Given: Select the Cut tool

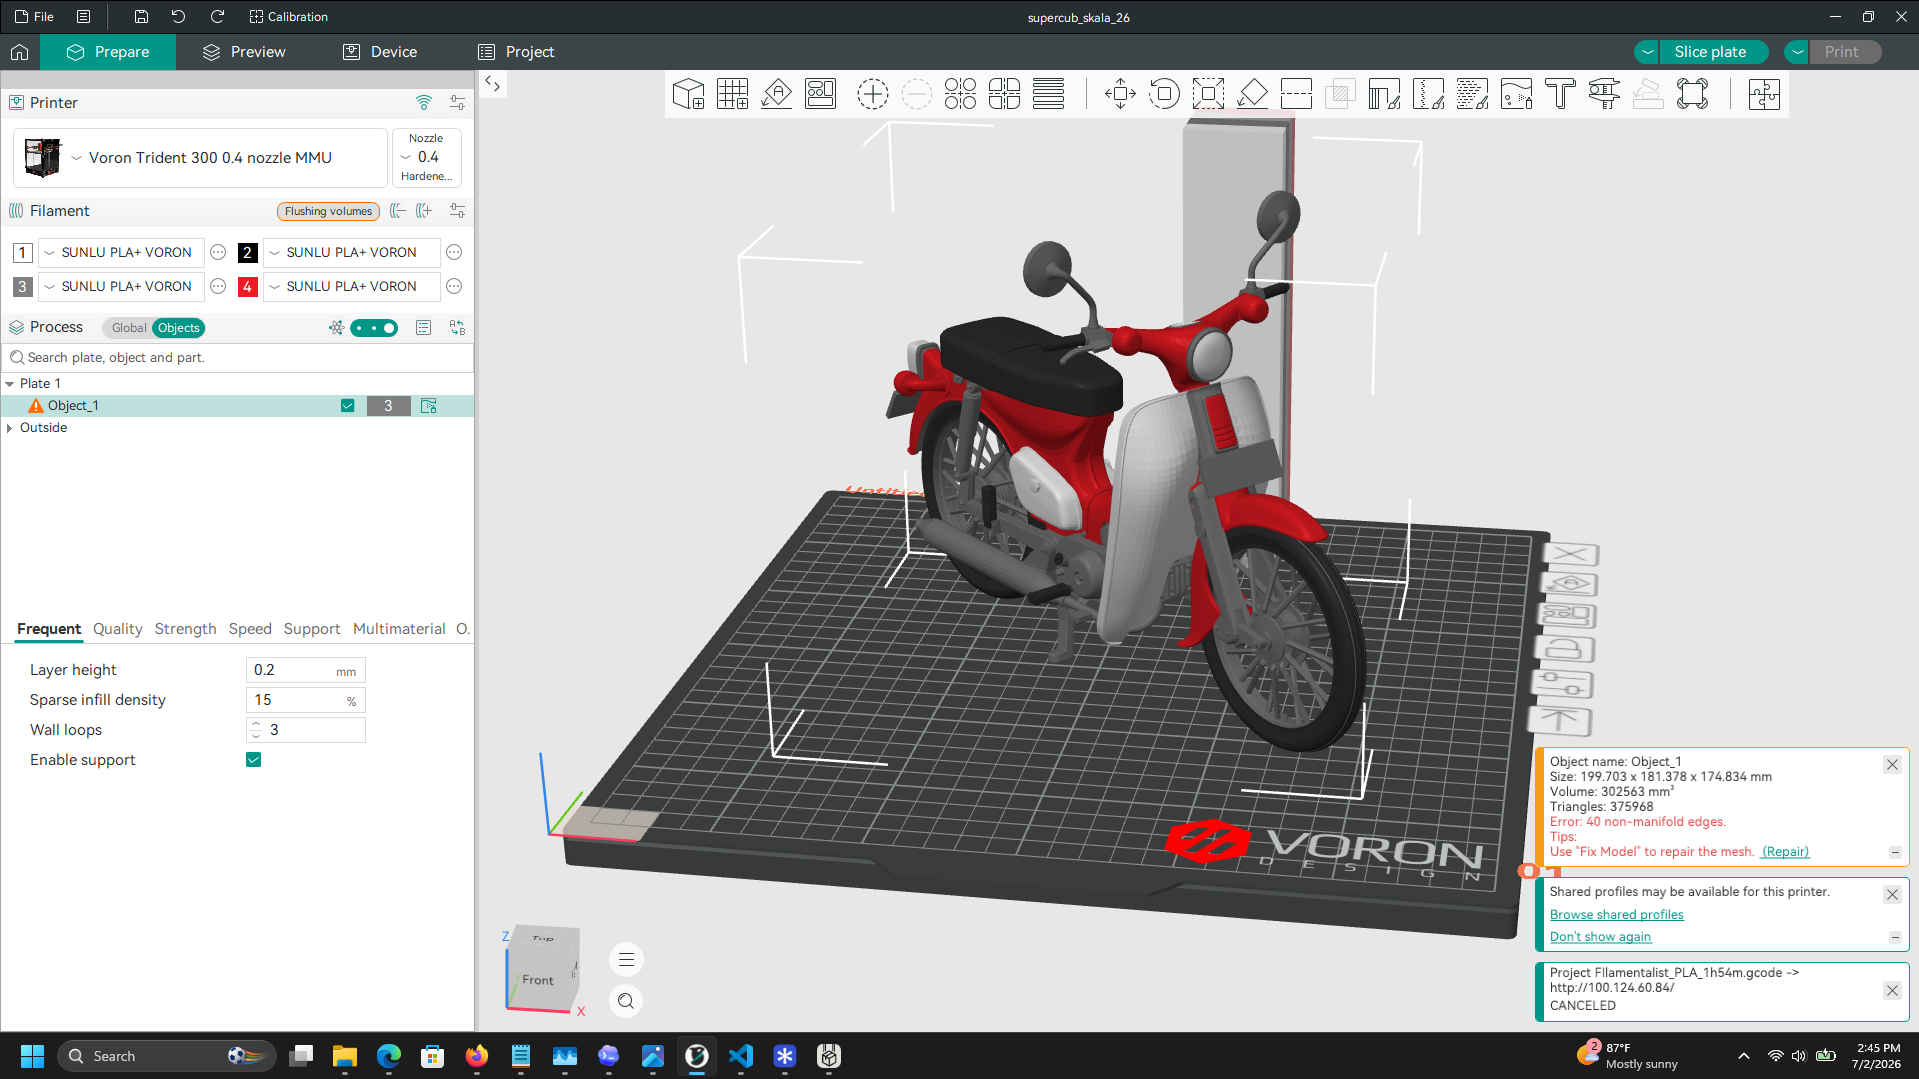Looking at the screenshot, I should click(x=1296, y=94).
